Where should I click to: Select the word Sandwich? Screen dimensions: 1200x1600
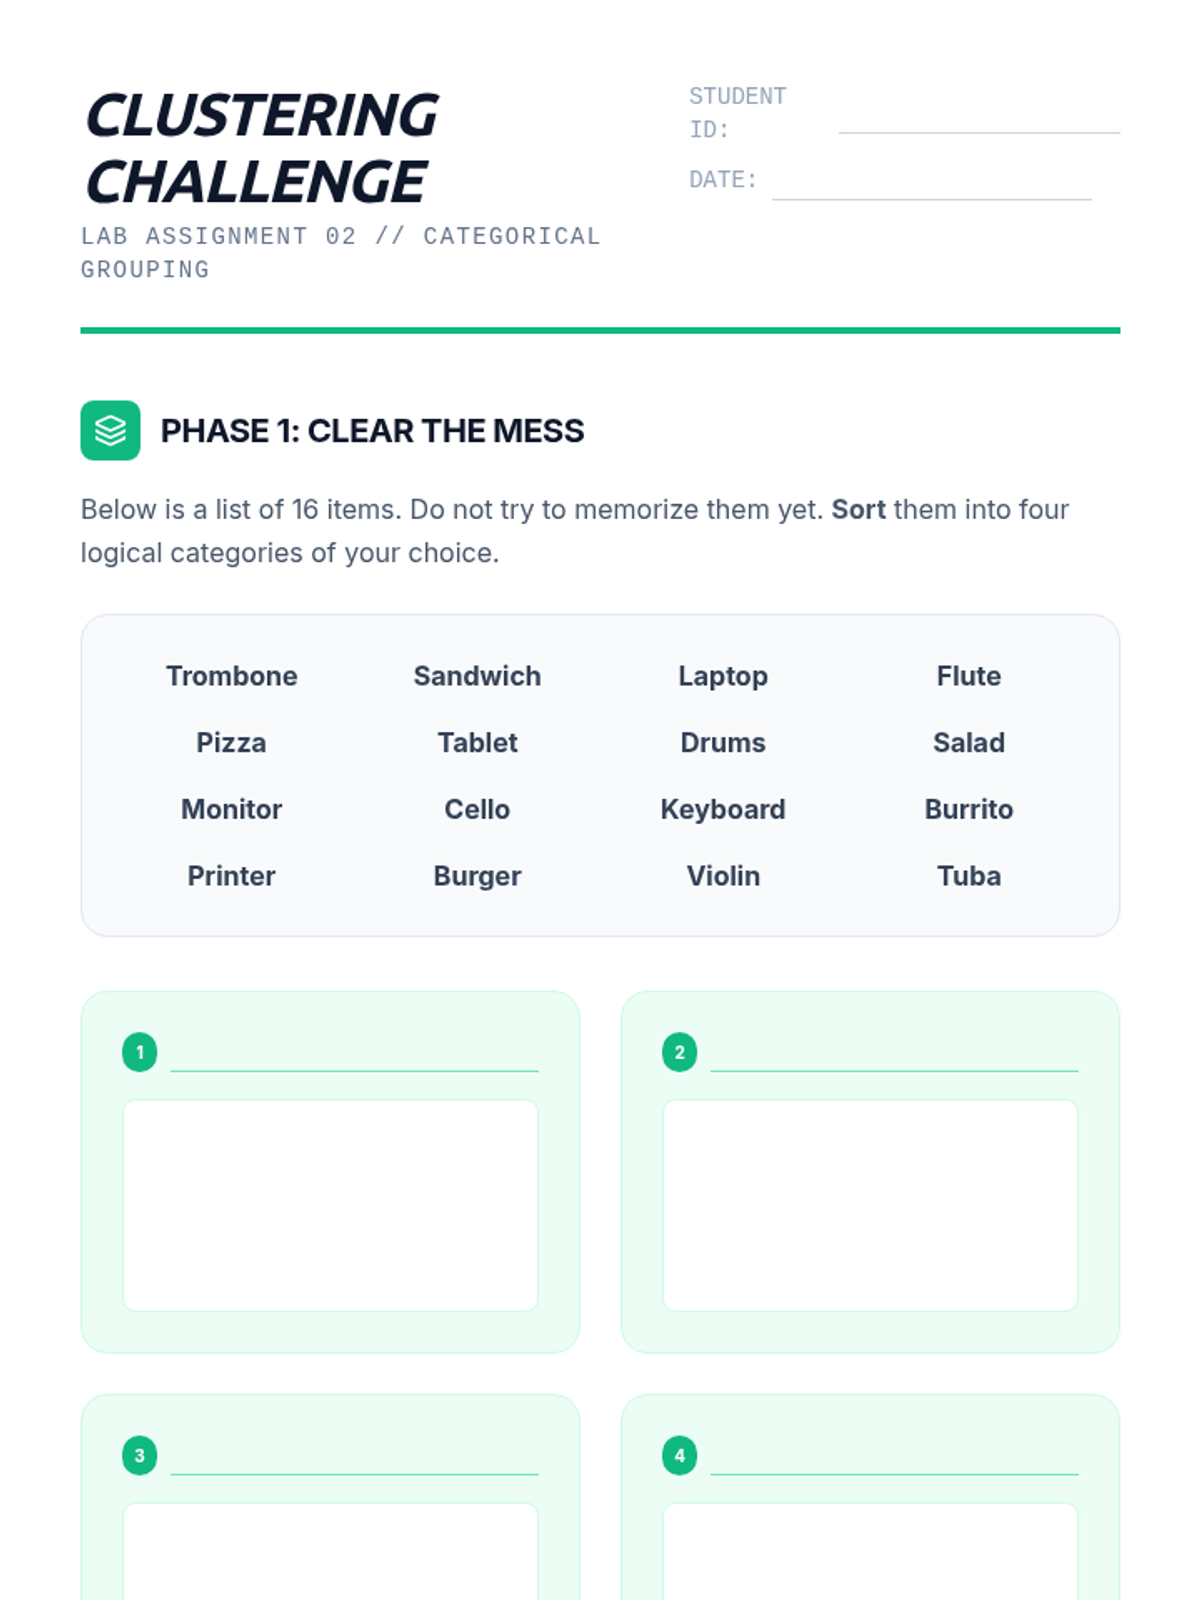pos(477,676)
